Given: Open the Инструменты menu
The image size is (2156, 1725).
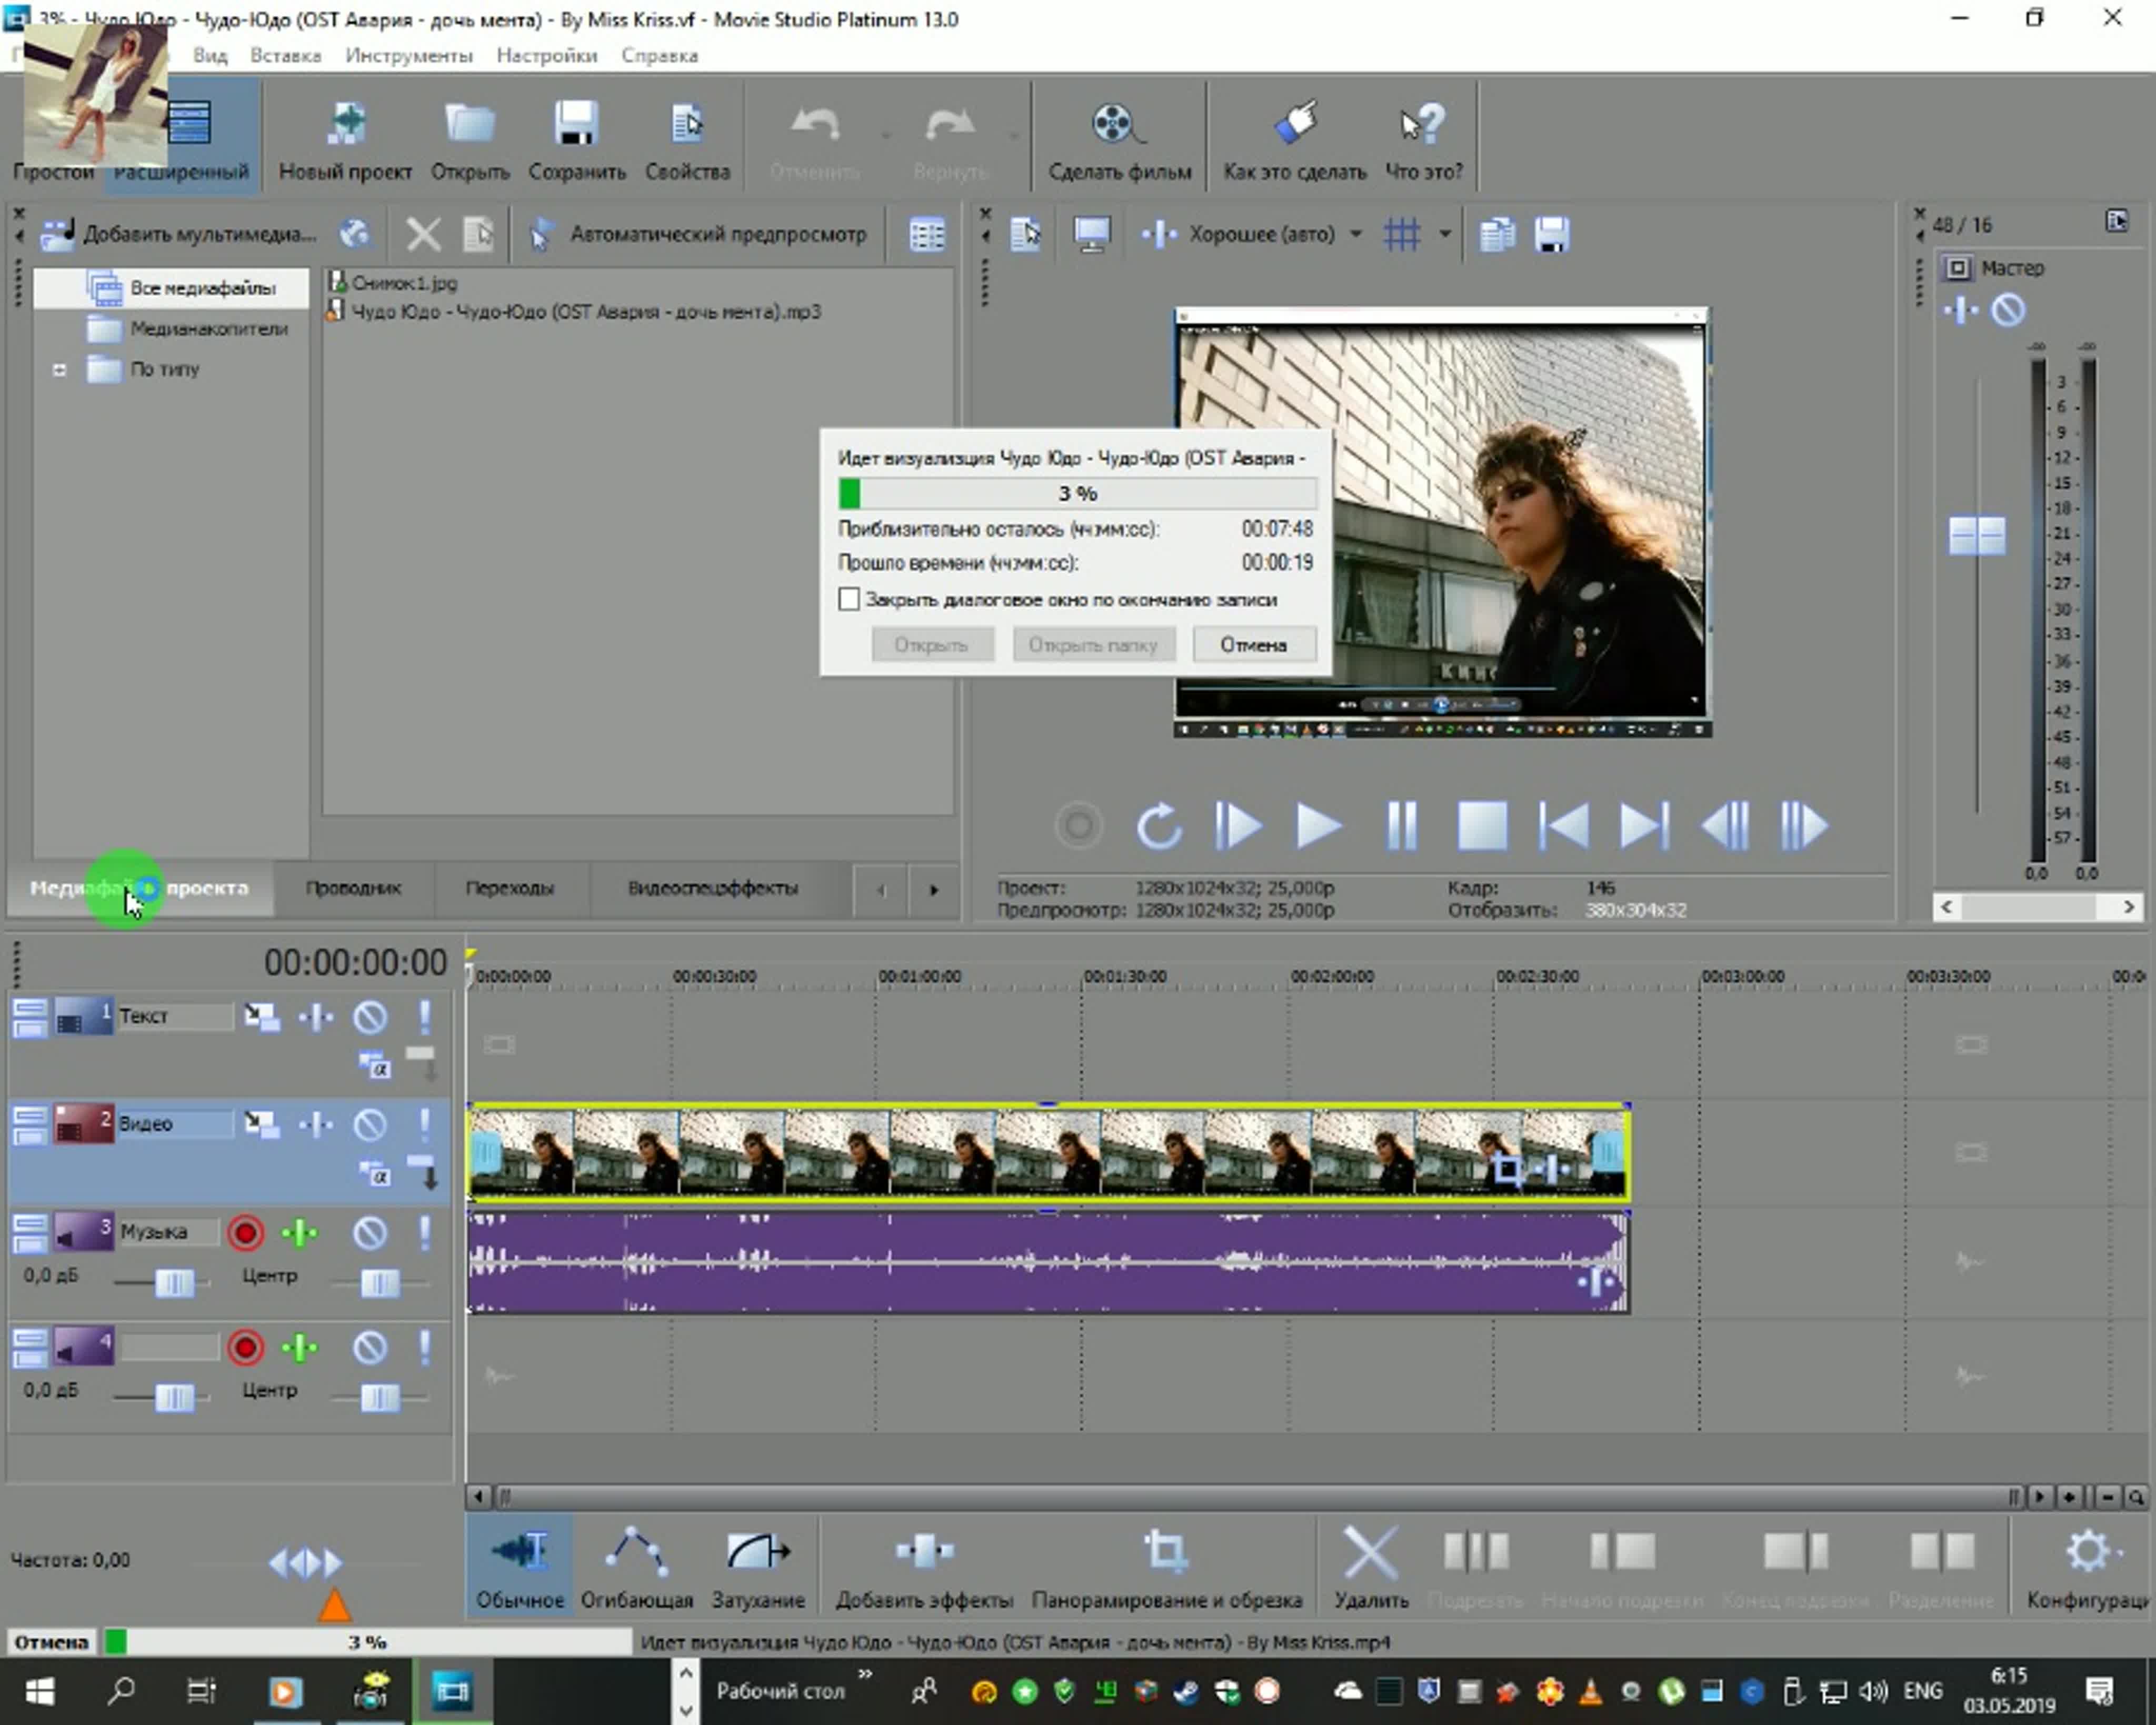Looking at the screenshot, I should point(409,56).
